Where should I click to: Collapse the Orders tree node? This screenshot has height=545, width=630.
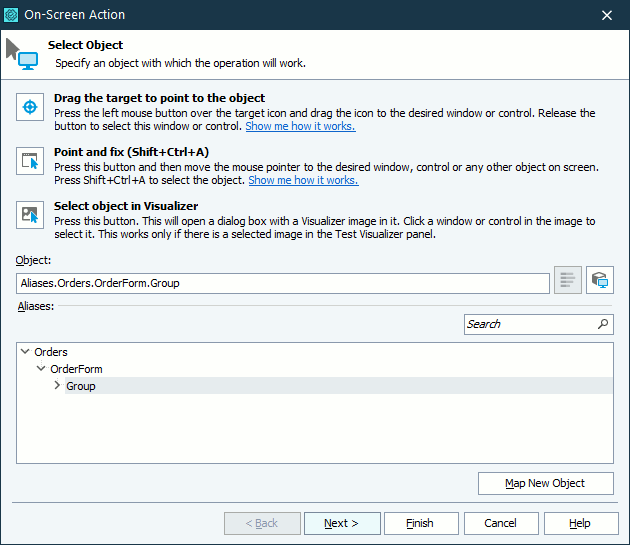tap(25, 352)
